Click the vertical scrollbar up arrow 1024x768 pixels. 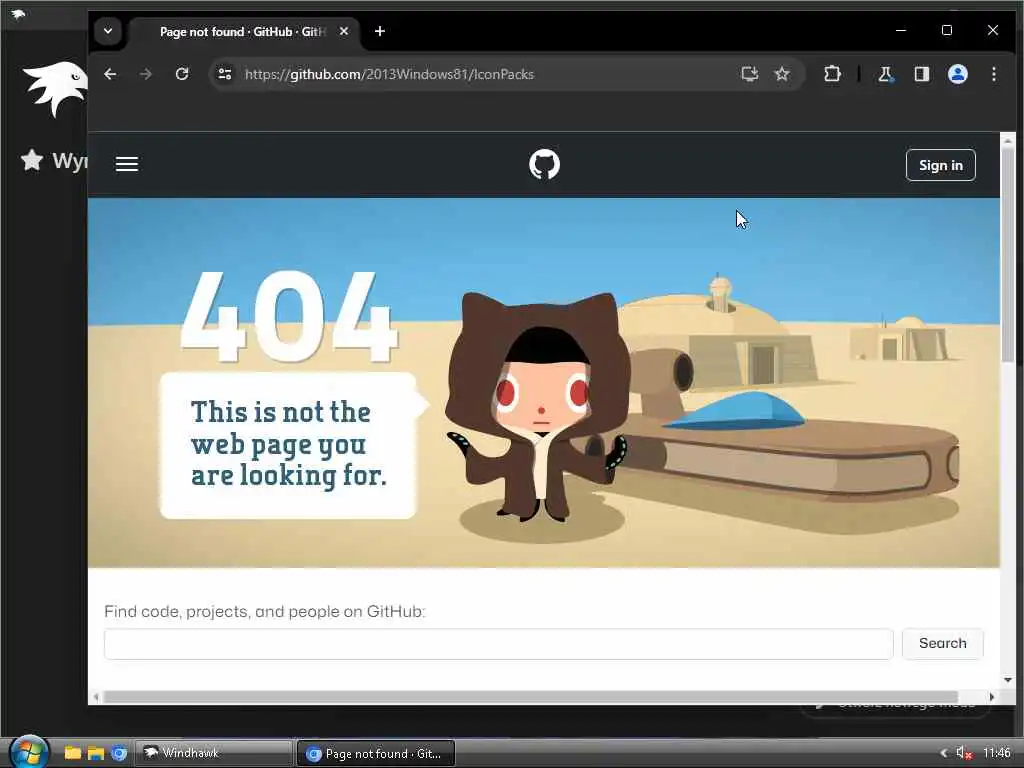[x=1008, y=140]
